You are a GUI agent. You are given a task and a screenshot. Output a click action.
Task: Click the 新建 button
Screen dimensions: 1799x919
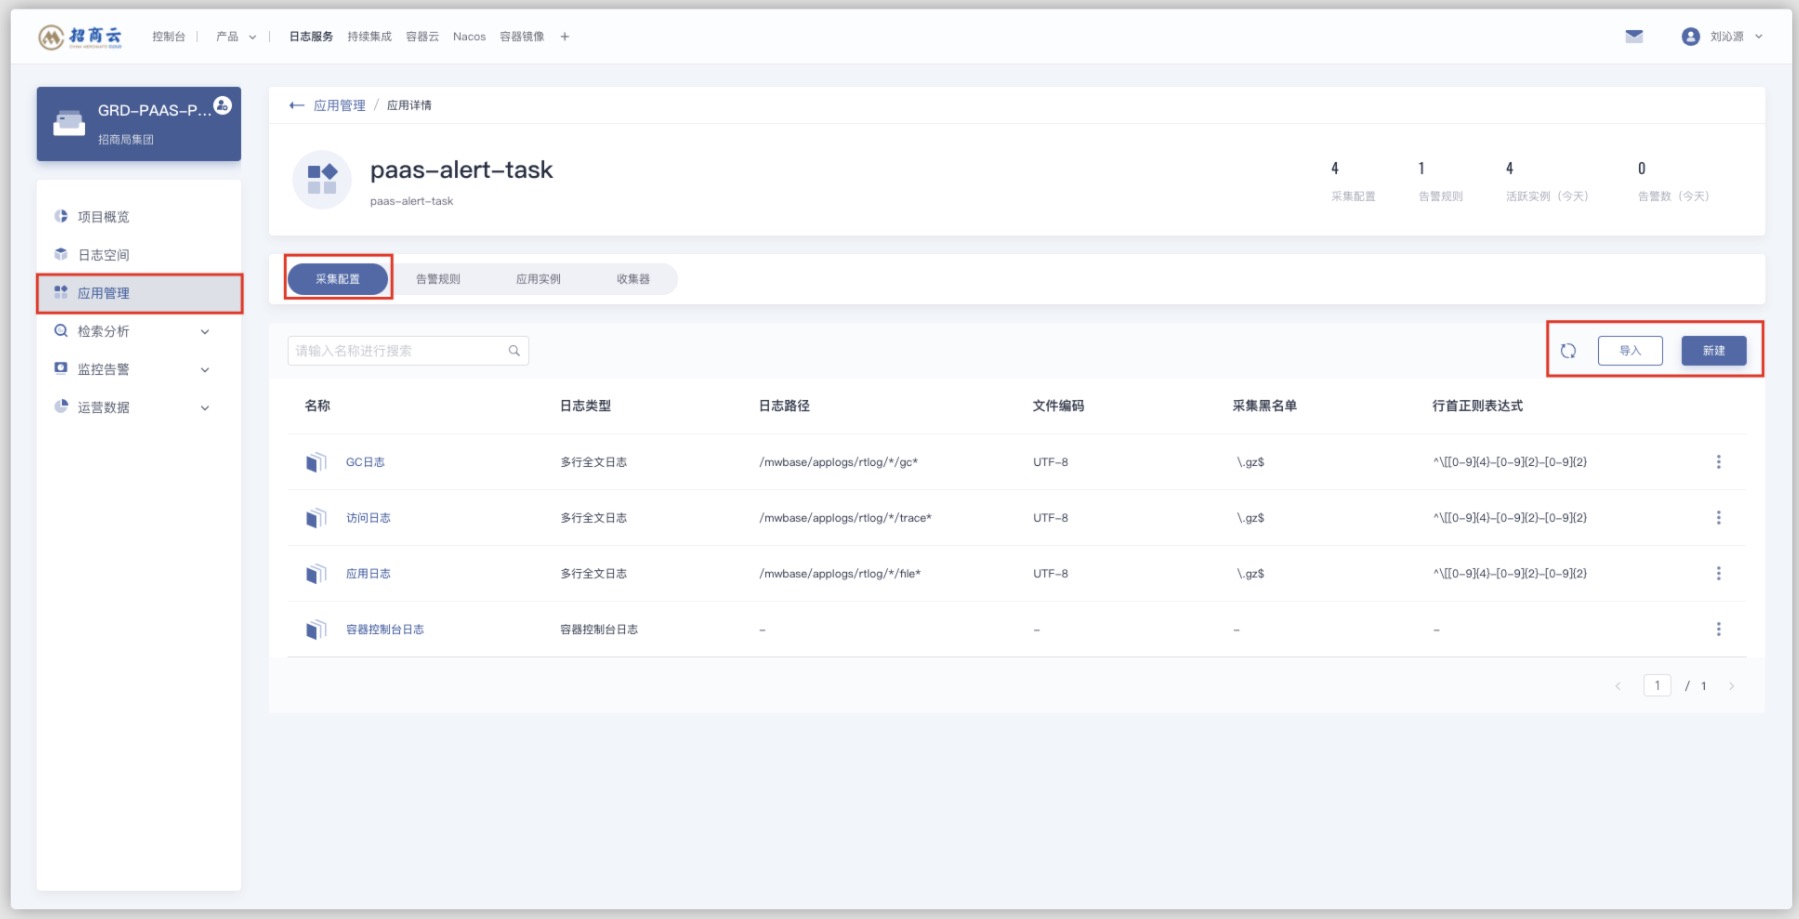[x=1714, y=351]
